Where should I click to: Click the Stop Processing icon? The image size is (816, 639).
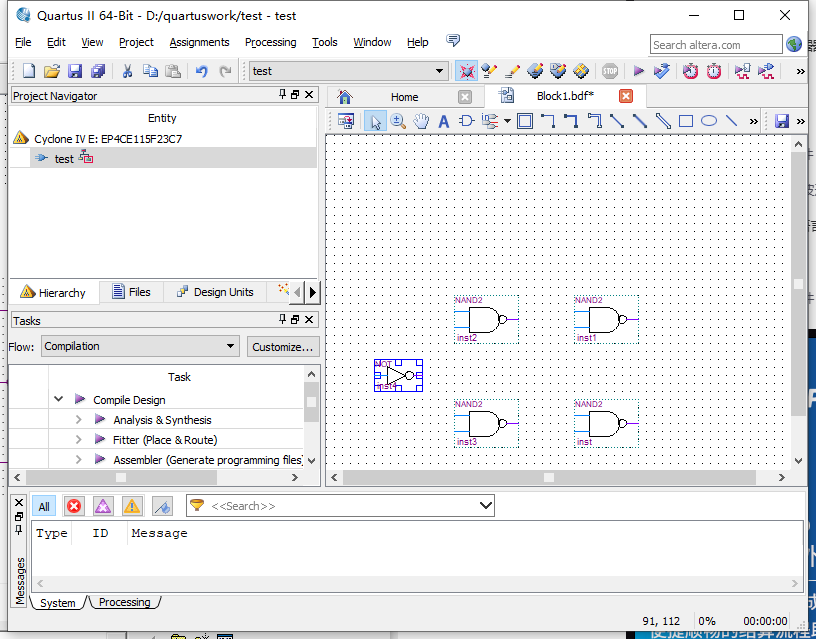(610, 71)
